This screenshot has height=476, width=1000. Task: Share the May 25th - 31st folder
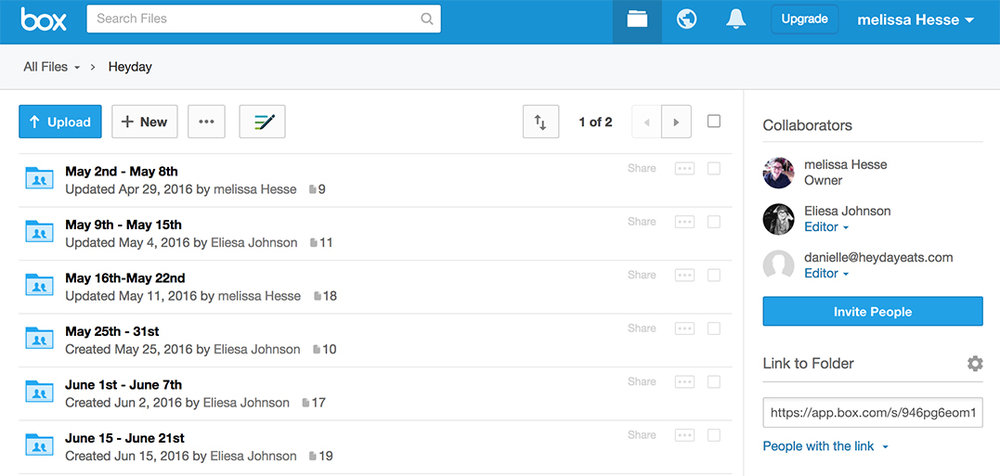click(x=642, y=328)
